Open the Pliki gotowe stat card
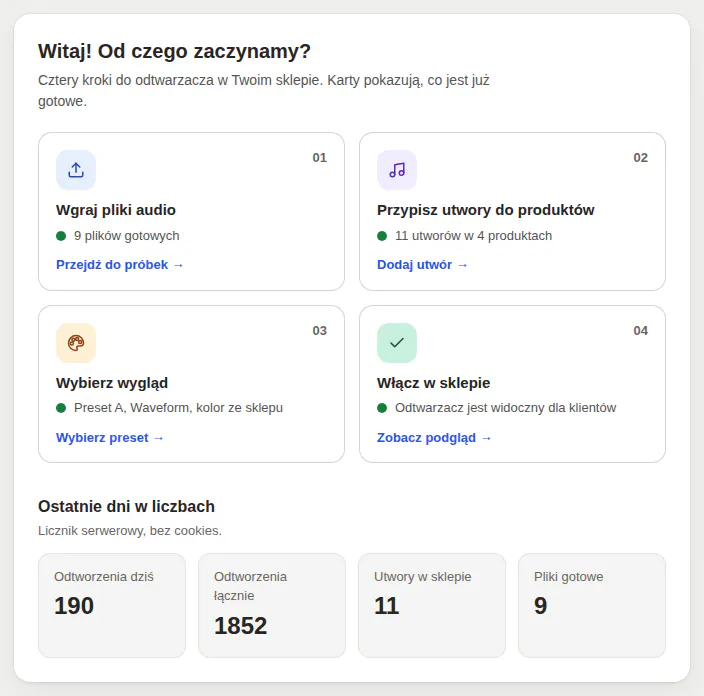Viewport: 704px width, 696px height. click(592, 605)
